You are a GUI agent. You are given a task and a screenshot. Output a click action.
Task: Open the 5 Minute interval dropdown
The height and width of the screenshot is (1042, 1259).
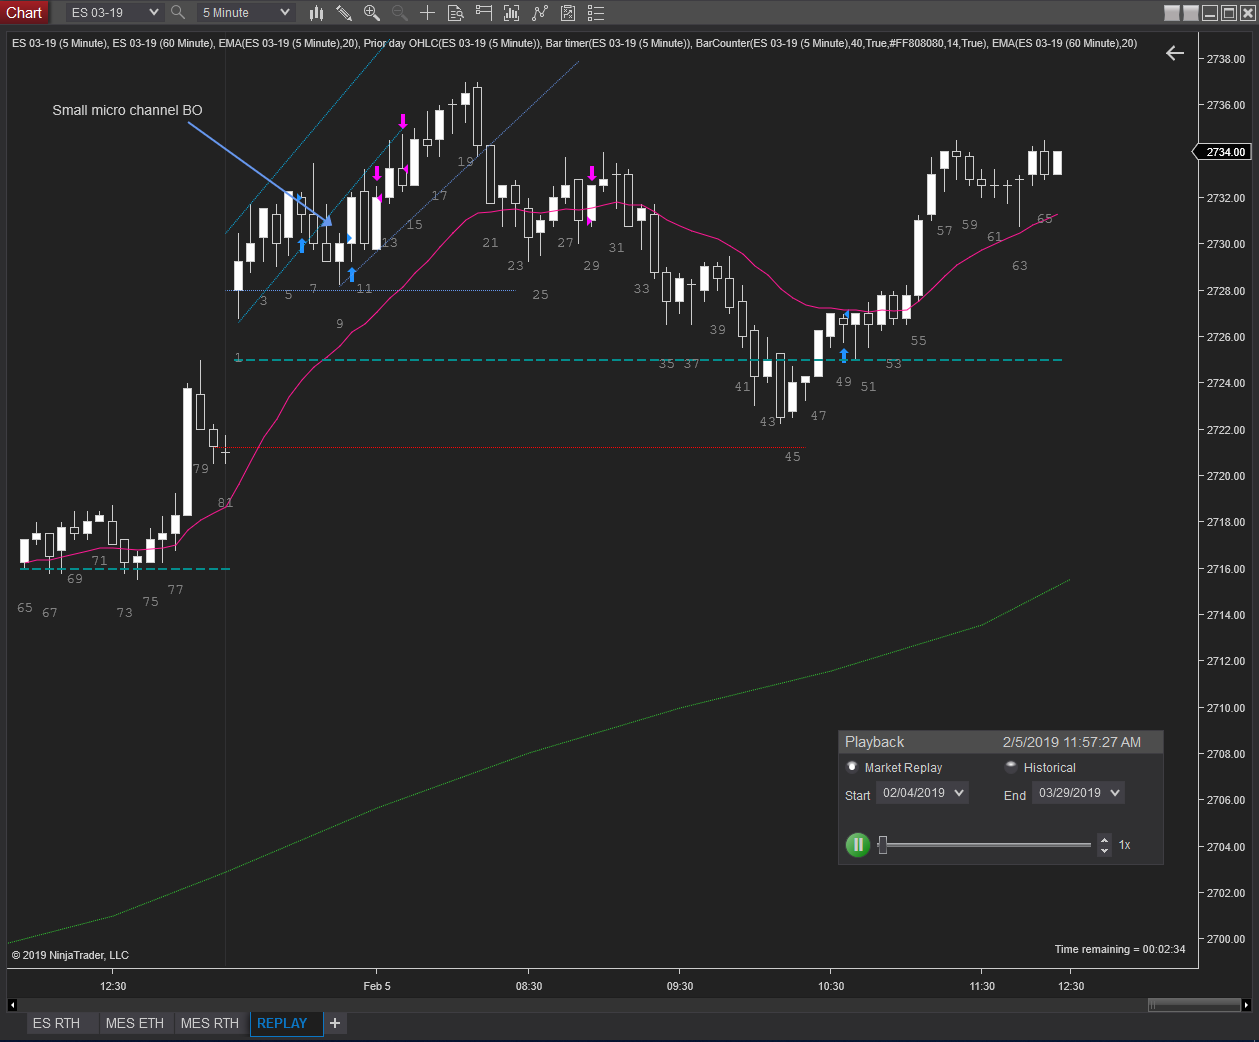(246, 12)
